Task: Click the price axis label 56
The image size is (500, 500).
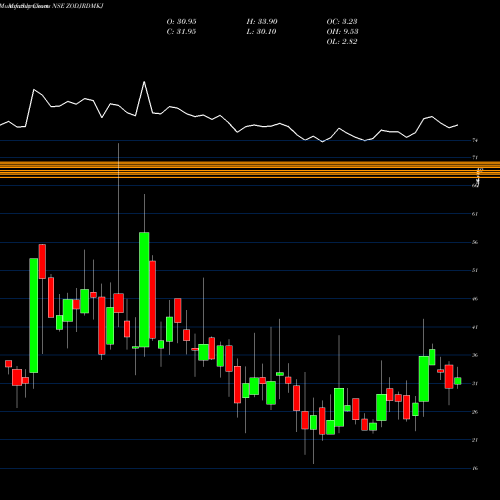Action: pos(475,242)
